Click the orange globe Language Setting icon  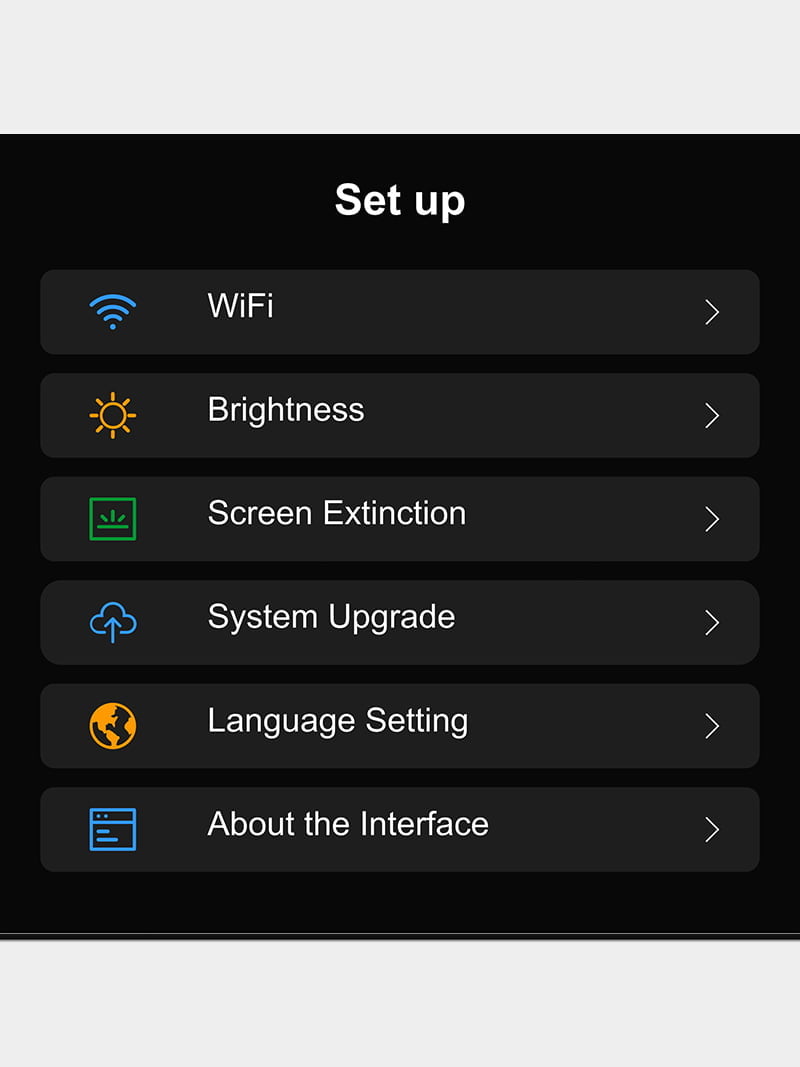pos(112,726)
